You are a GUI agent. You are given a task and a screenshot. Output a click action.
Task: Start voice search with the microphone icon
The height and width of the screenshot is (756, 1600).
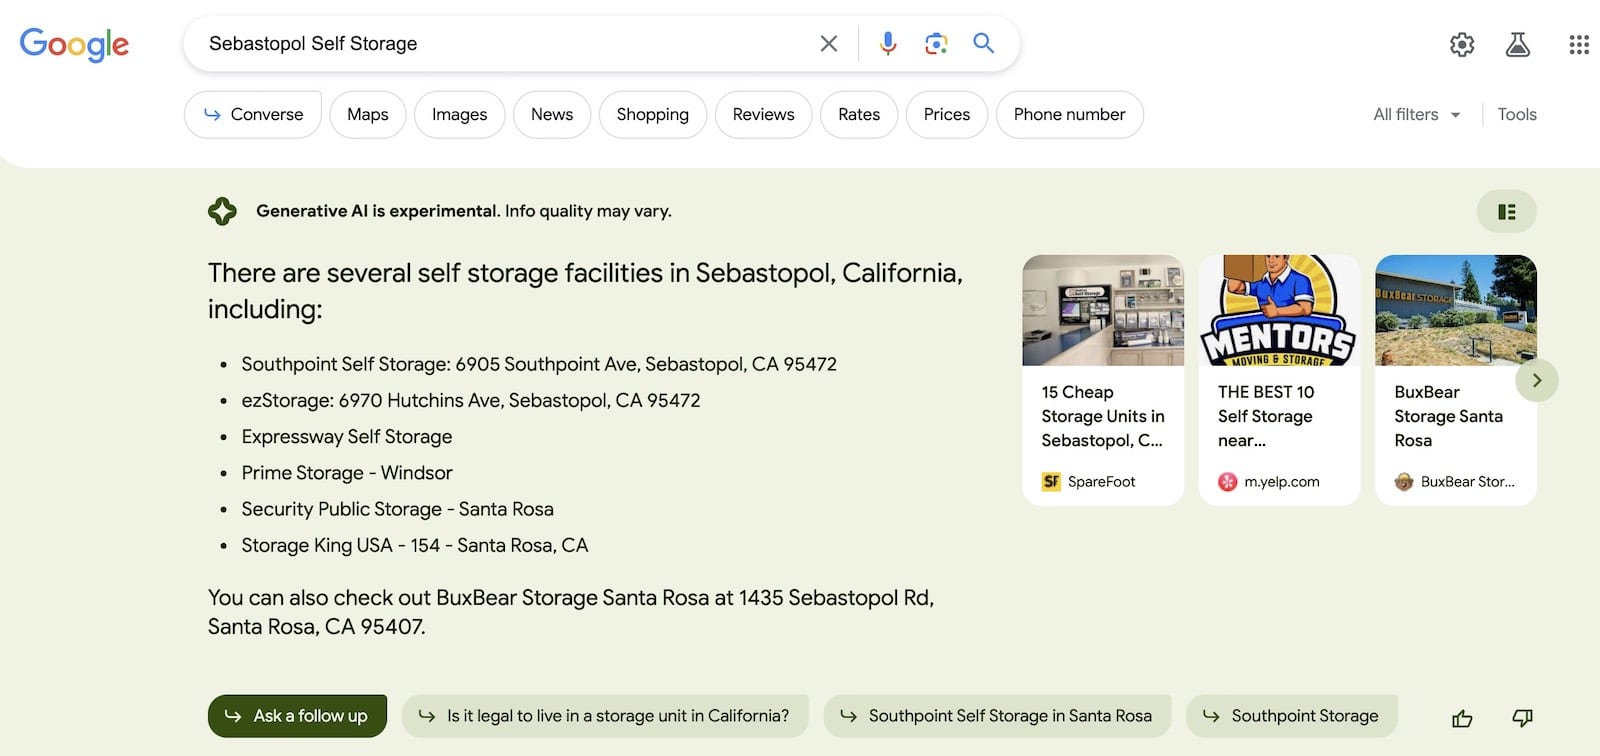(887, 44)
